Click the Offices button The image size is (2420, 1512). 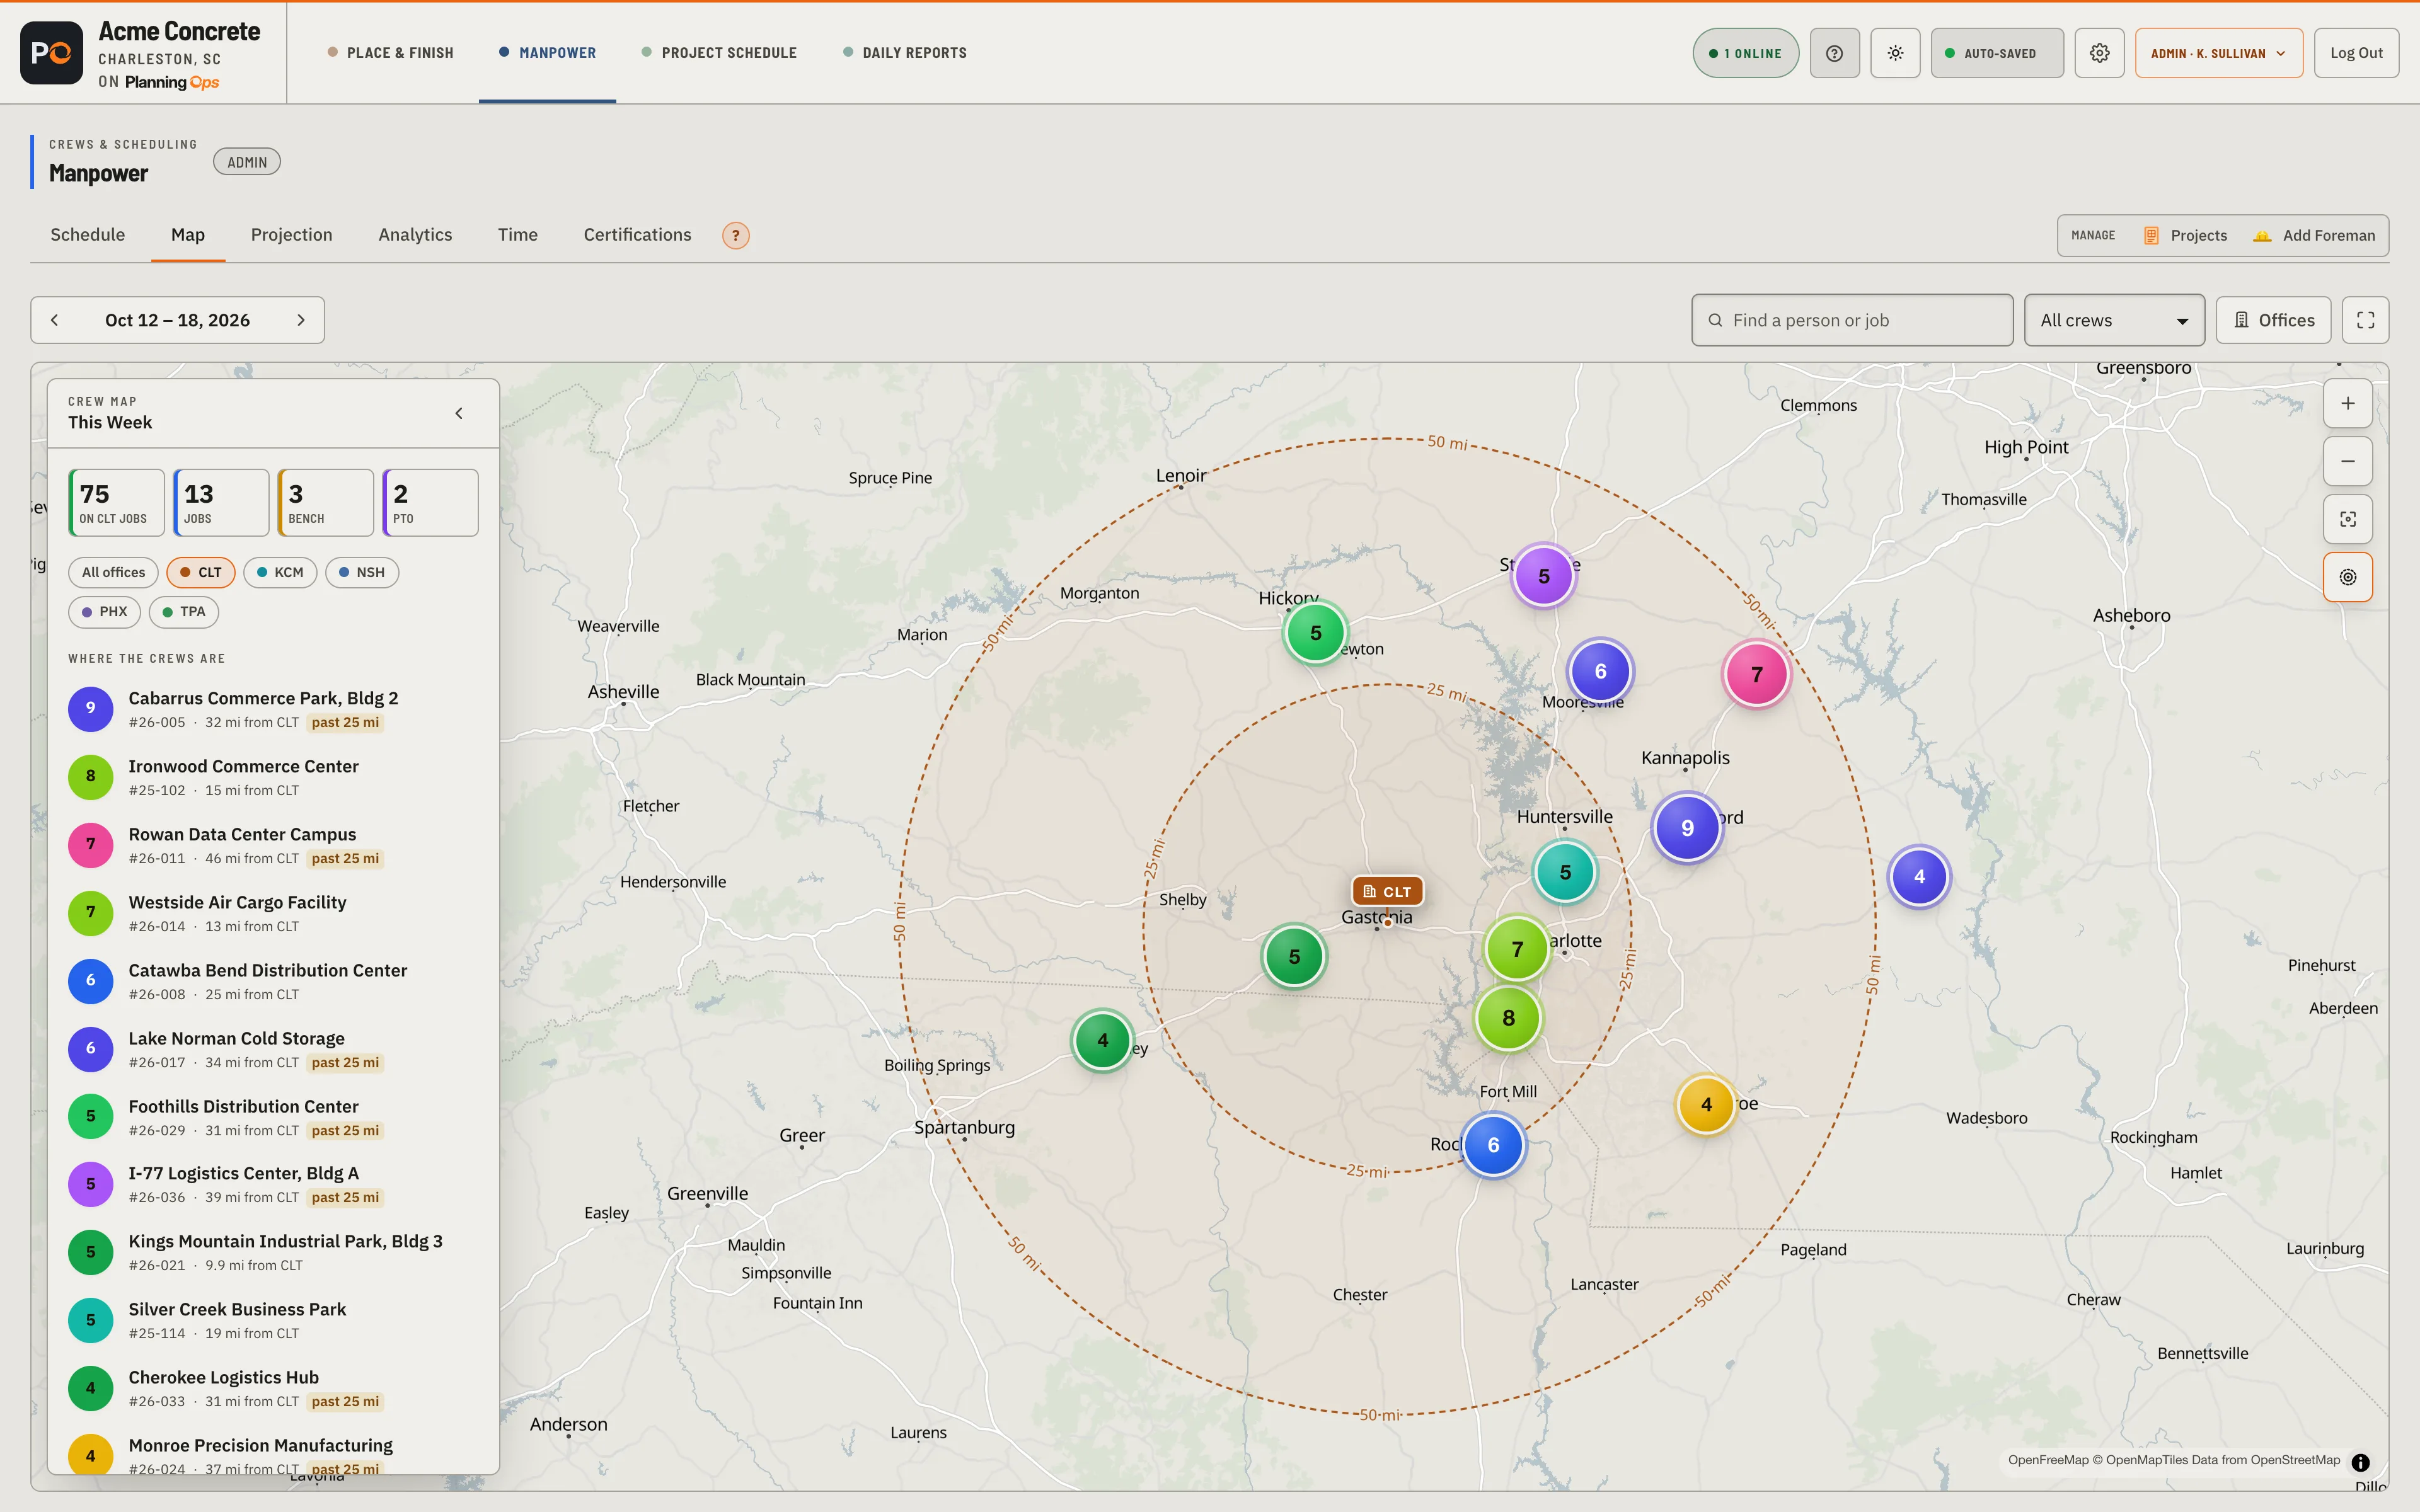click(x=2273, y=320)
